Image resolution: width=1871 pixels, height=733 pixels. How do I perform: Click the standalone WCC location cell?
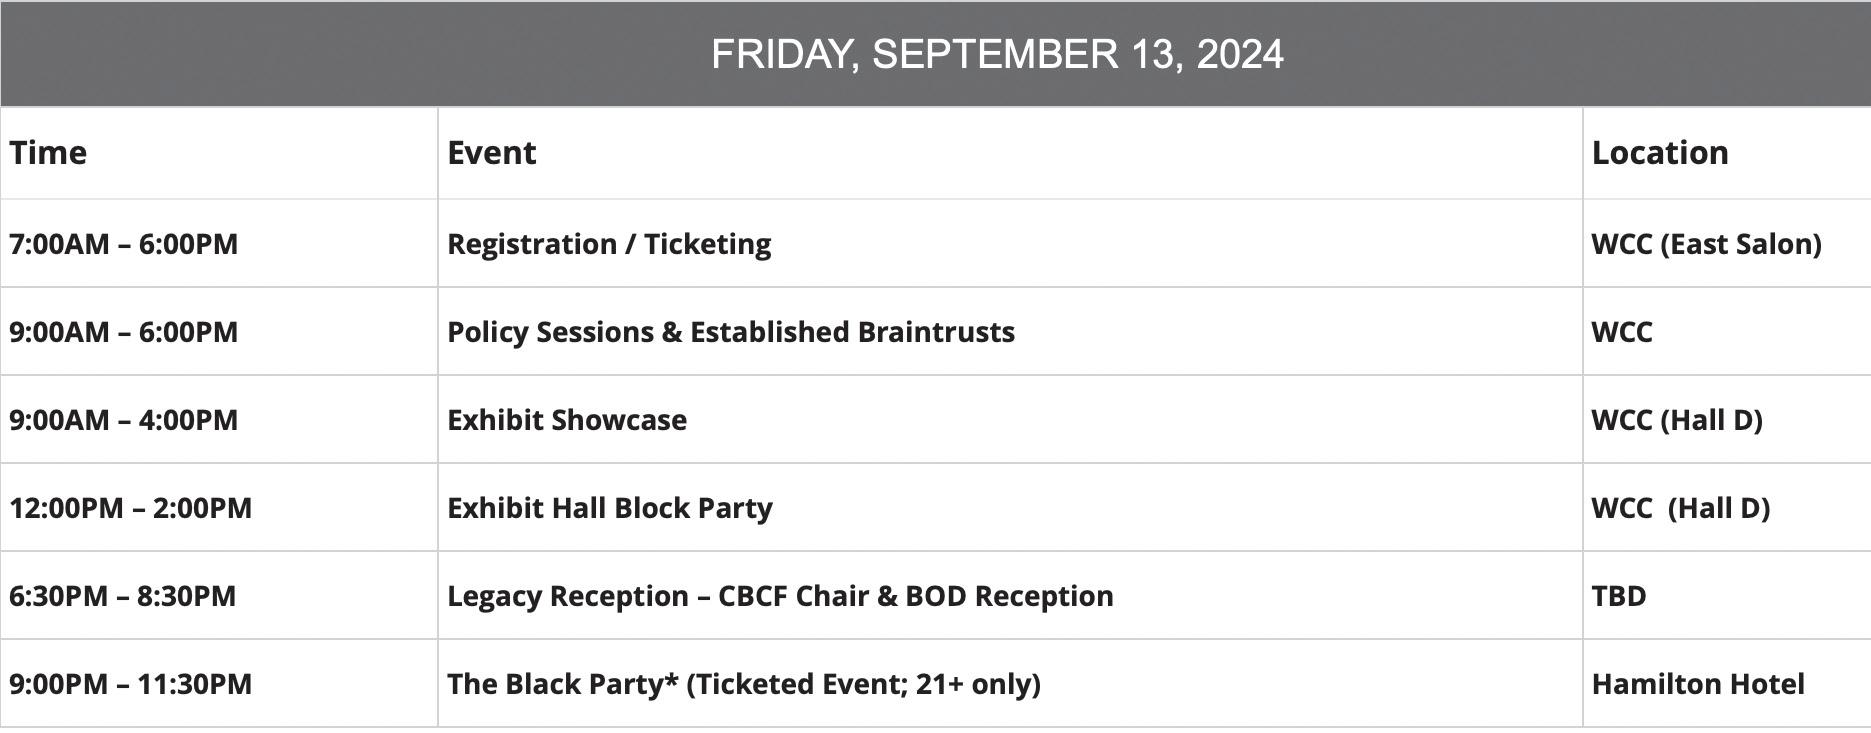coord(1621,332)
